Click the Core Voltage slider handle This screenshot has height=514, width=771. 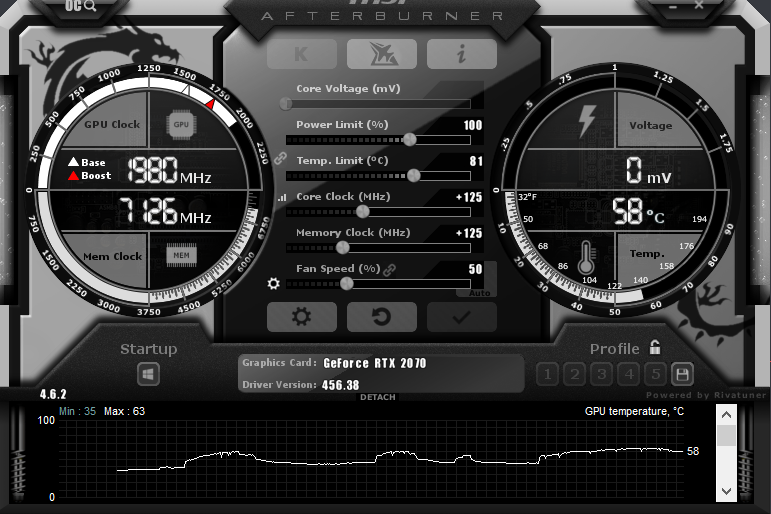(x=286, y=103)
